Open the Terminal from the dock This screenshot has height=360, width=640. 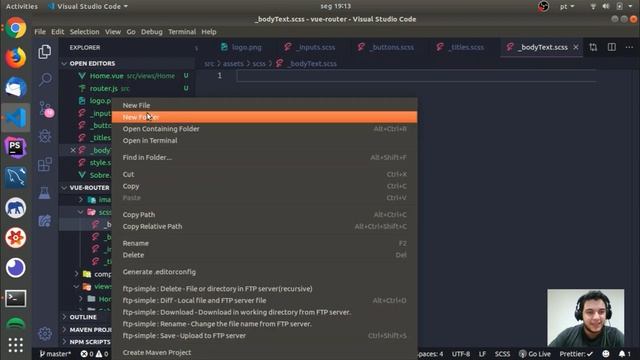click(16, 298)
